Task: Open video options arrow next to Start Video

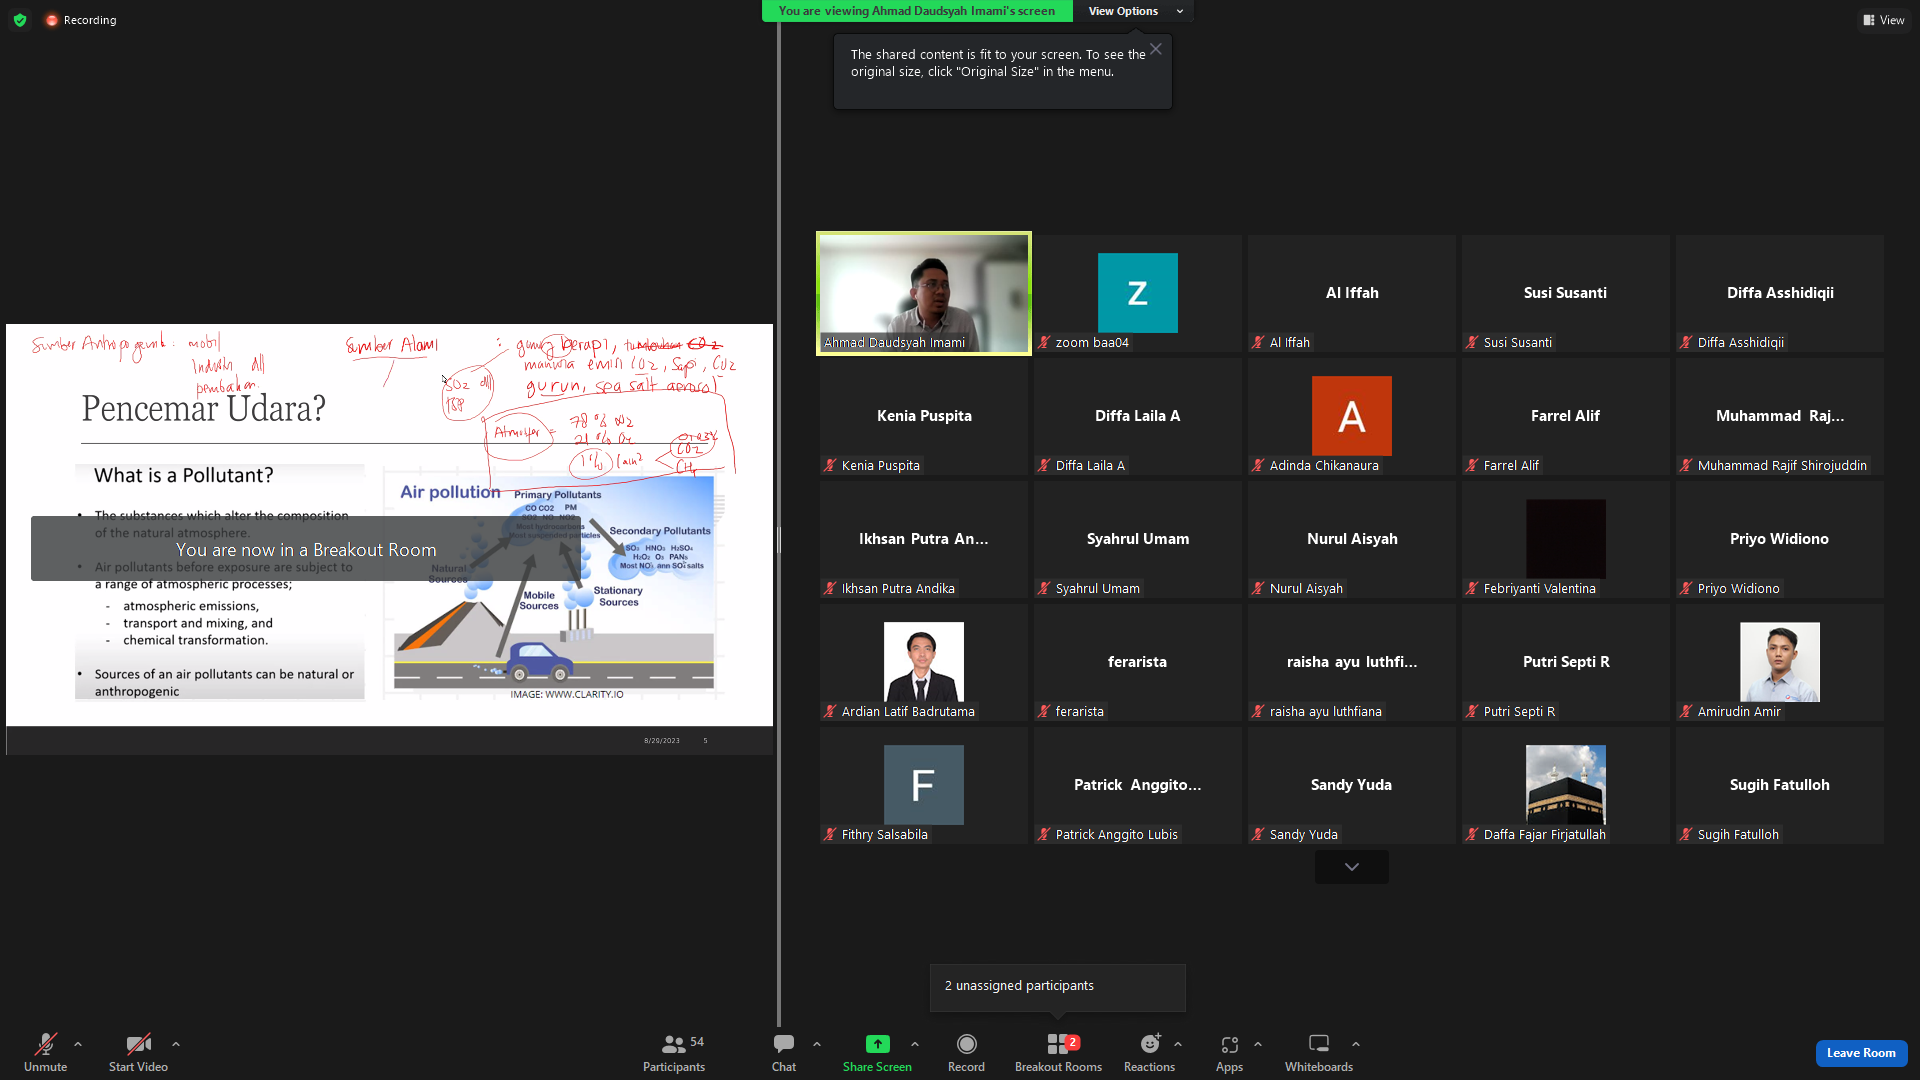Action: point(176,1044)
